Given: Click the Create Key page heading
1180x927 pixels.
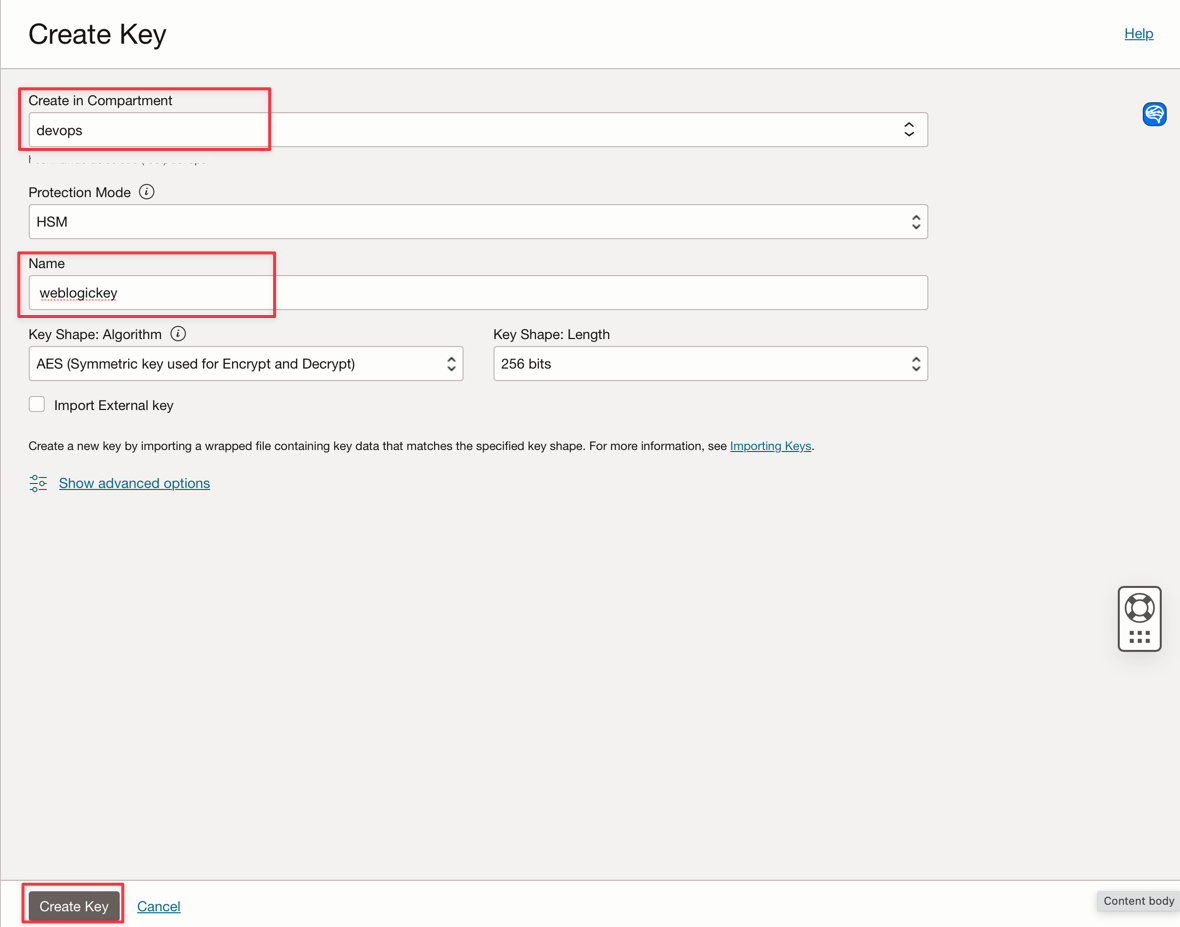Looking at the screenshot, I should tap(97, 34).
